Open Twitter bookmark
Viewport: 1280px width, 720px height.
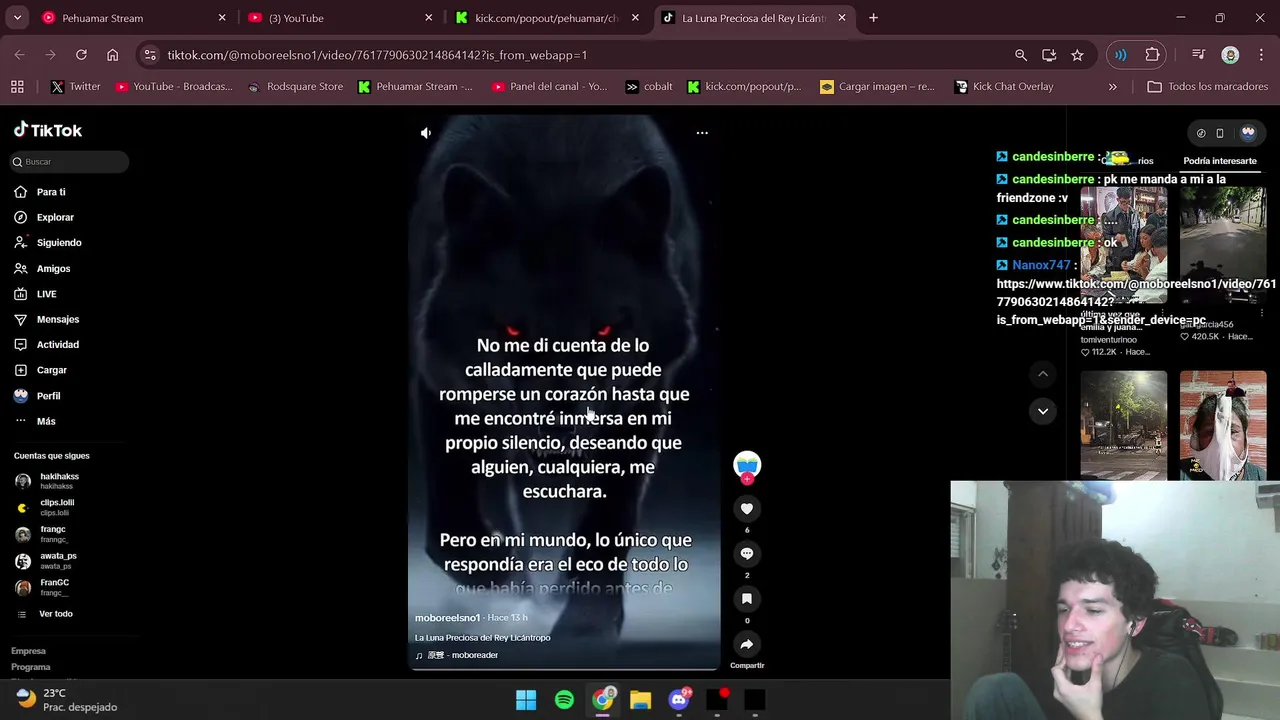point(75,87)
